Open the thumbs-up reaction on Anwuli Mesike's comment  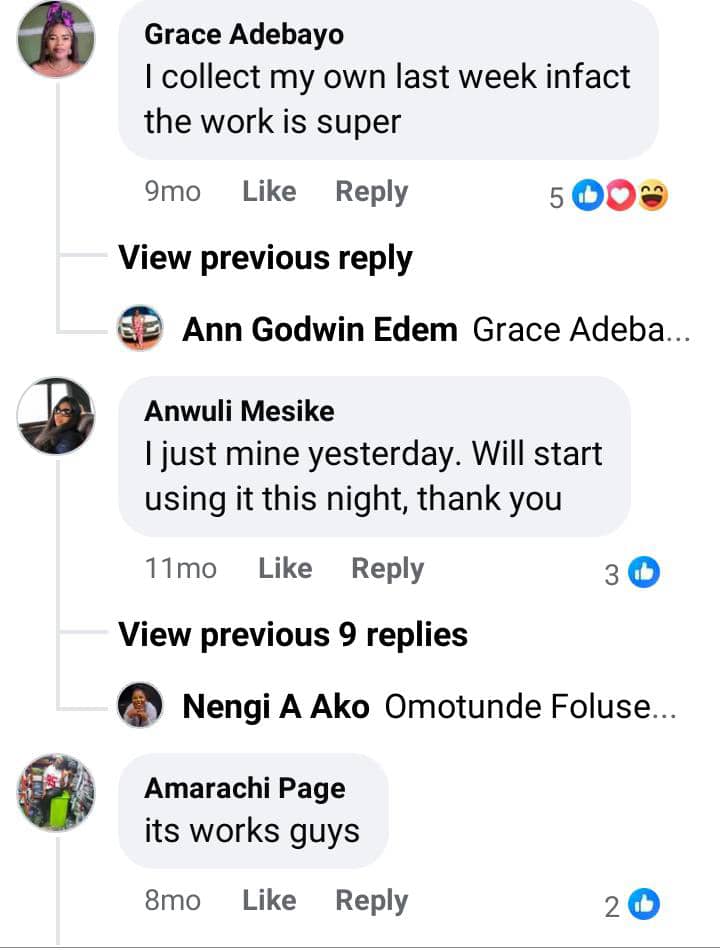pyautogui.click(x=644, y=573)
